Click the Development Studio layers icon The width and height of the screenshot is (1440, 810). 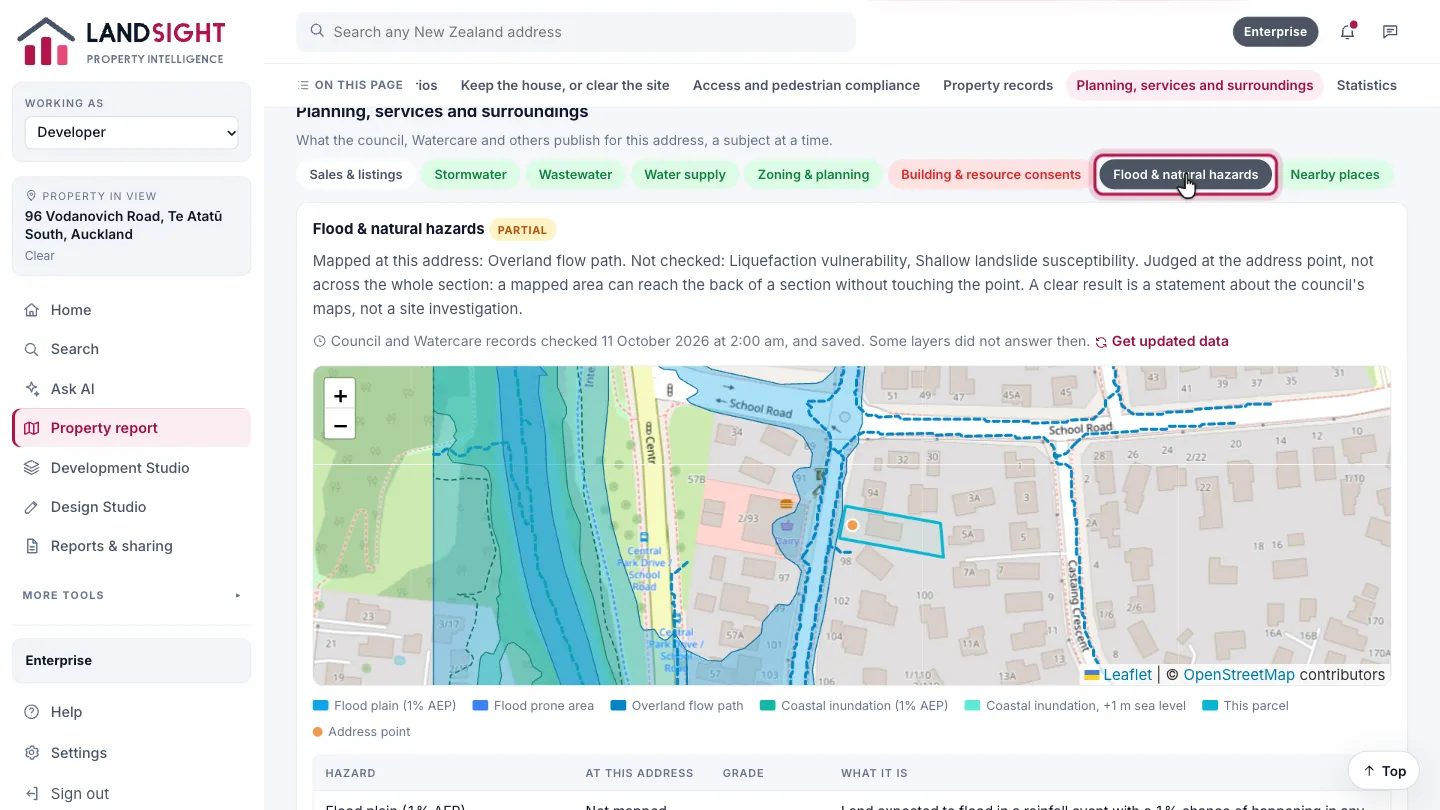[x=32, y=468]
